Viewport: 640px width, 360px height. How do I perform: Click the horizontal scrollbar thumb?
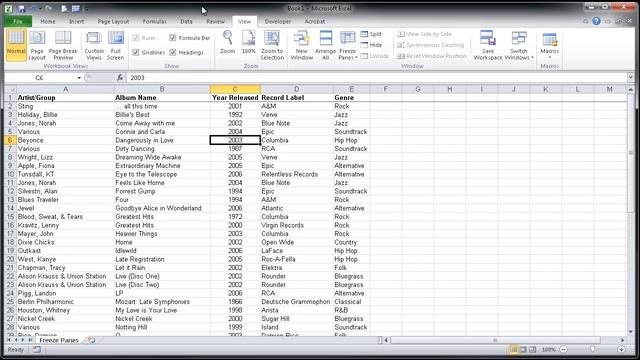tap(495, 340)
